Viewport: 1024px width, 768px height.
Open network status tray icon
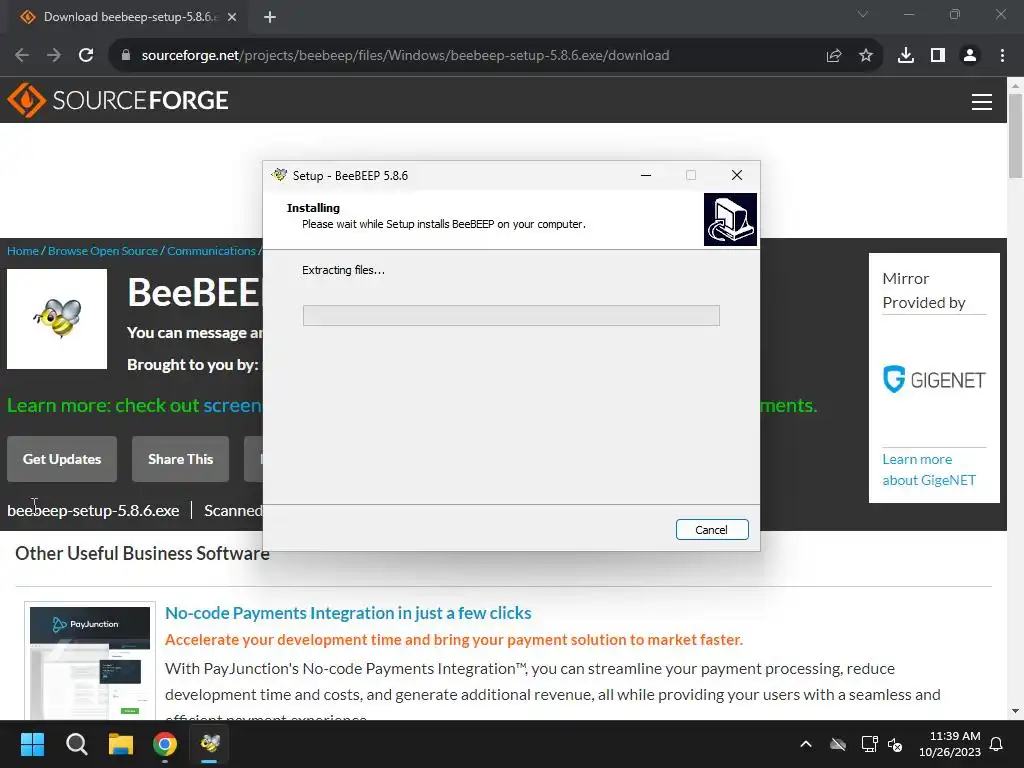coord(869,744)
